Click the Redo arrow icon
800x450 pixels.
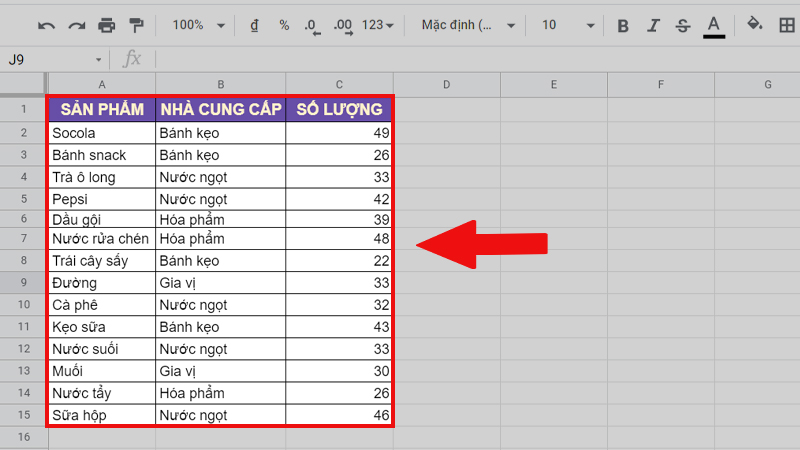77,25
